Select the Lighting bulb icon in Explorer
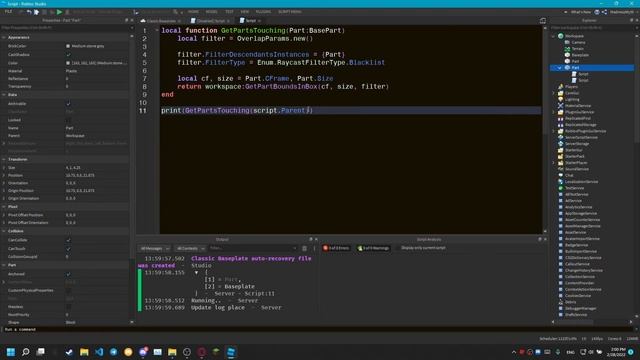The width and height of the screenshot is (640, 360). 561,99
